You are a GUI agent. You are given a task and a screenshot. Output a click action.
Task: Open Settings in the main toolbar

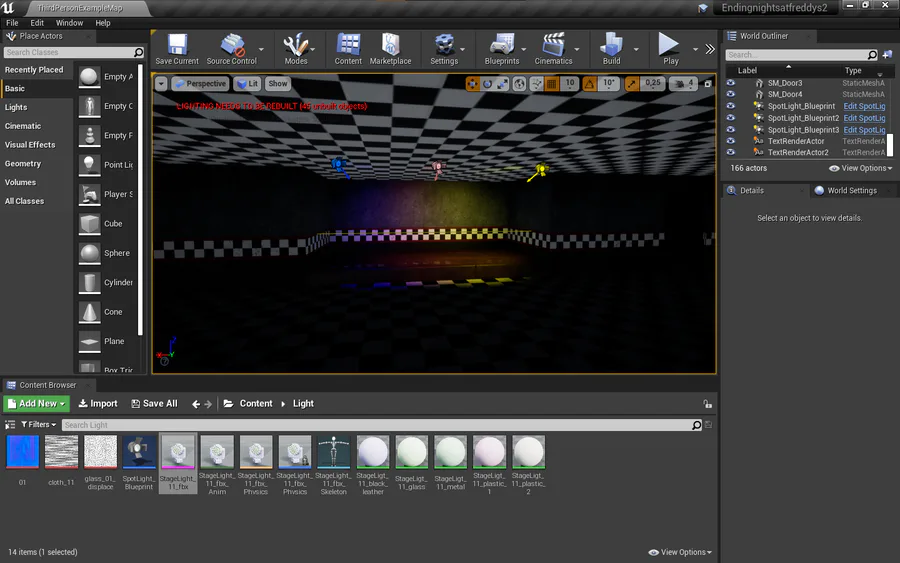tap(444, 49)
